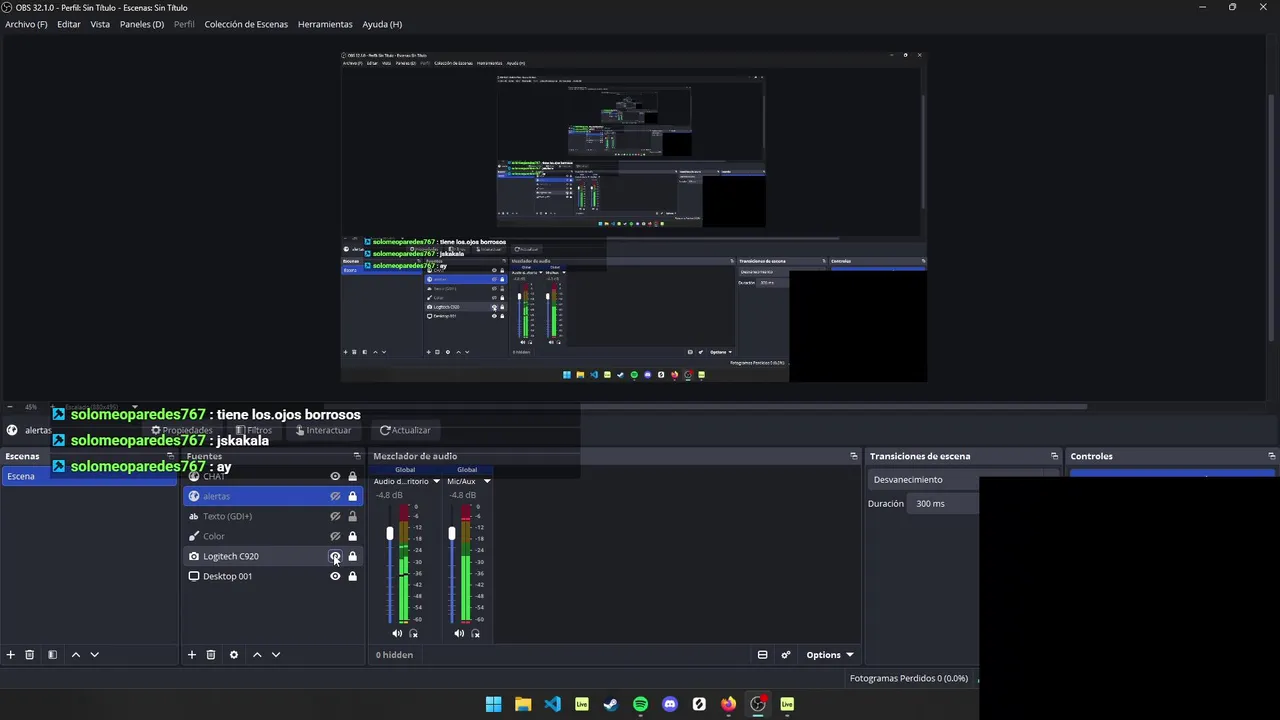This screenshot has width=1280, height=720.
Task: Delete the selected source with the trash icon
Action: pyautogui.click(x=211, y=655)
